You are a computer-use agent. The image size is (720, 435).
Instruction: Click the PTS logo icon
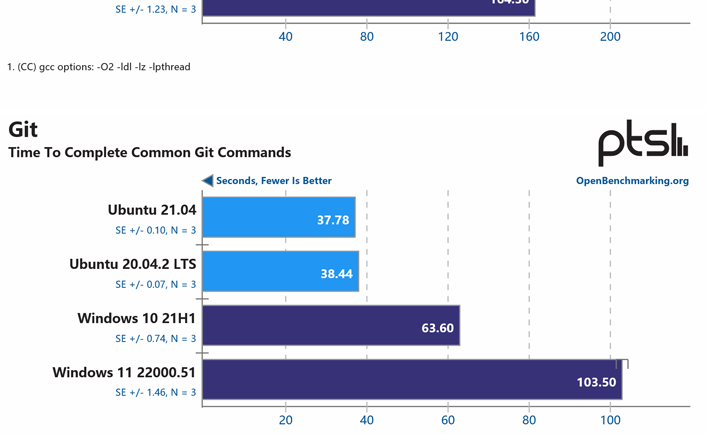(x=643, y=143)
